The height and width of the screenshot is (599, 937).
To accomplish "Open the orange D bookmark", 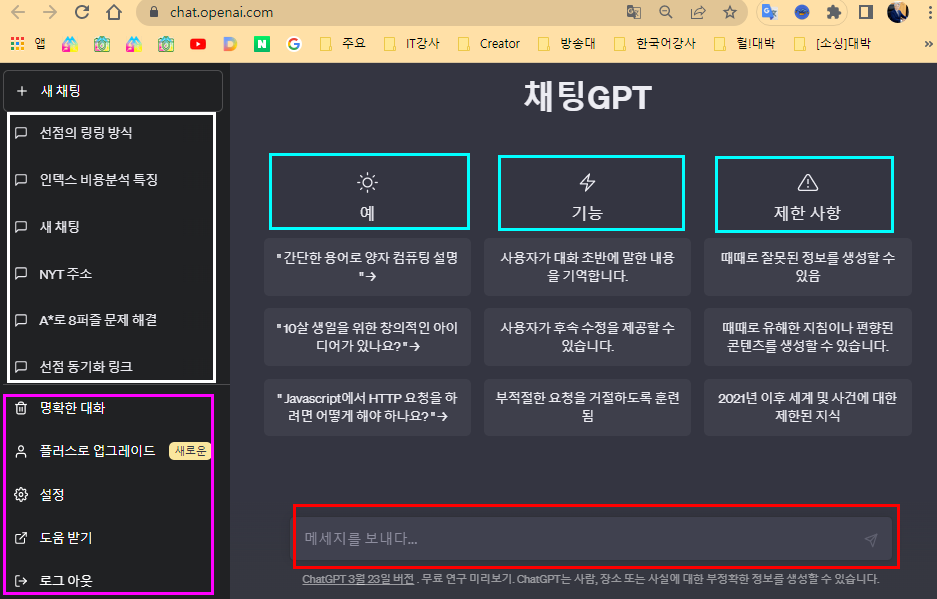I will [230, 44].
